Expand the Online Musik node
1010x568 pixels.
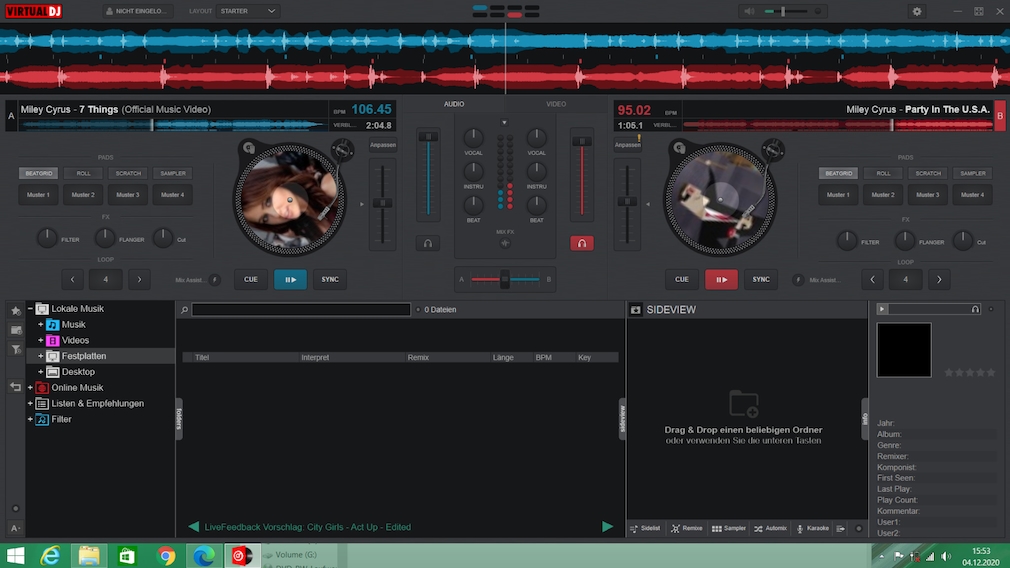click(30, 388)
